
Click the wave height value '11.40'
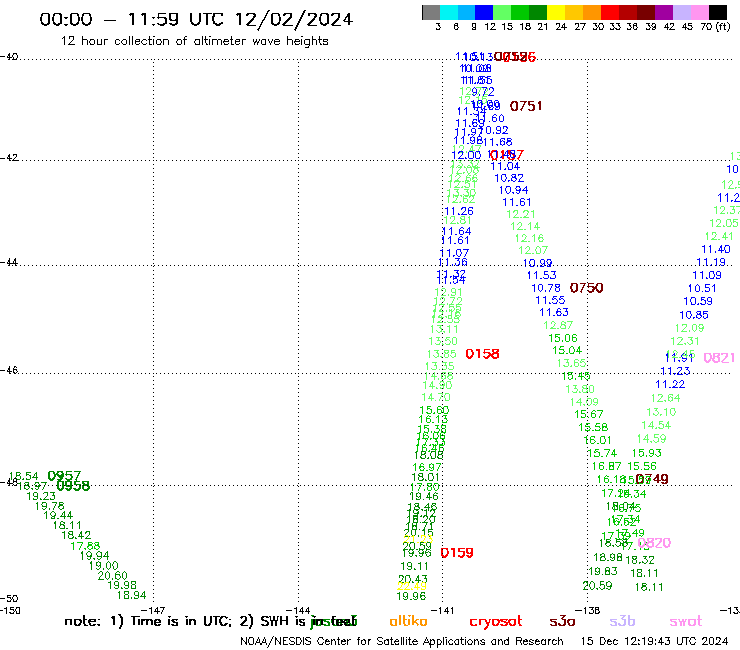[x=716, y=249]
